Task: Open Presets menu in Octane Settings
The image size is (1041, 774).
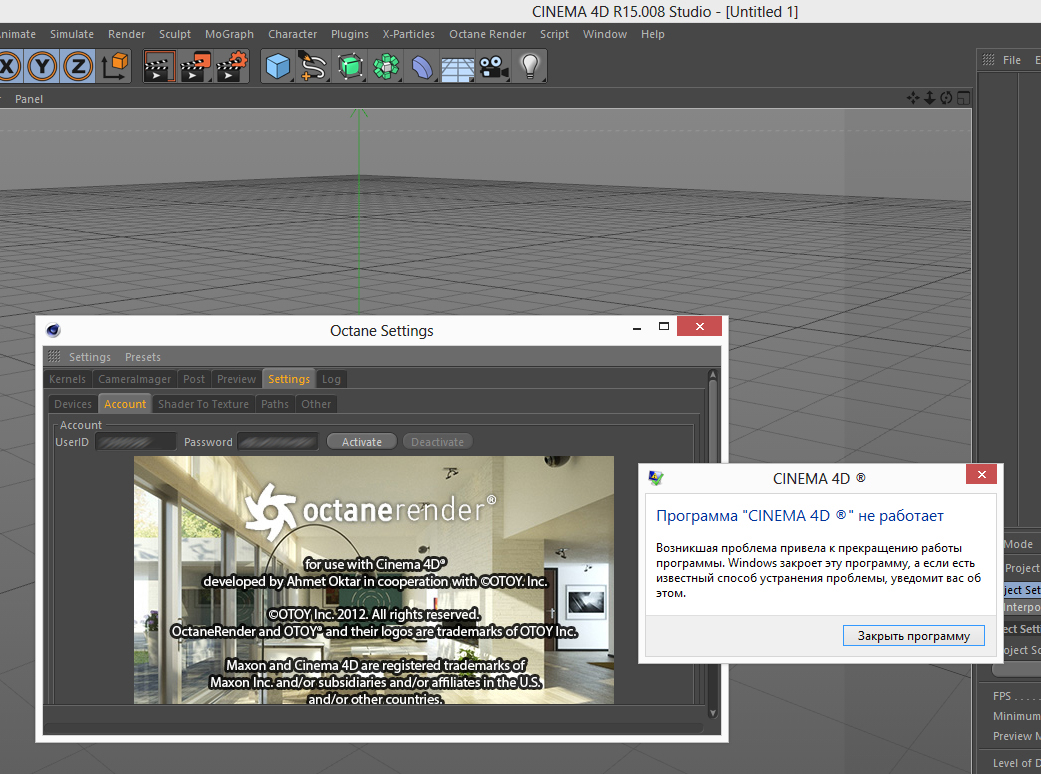Action: tap(143, 356)
